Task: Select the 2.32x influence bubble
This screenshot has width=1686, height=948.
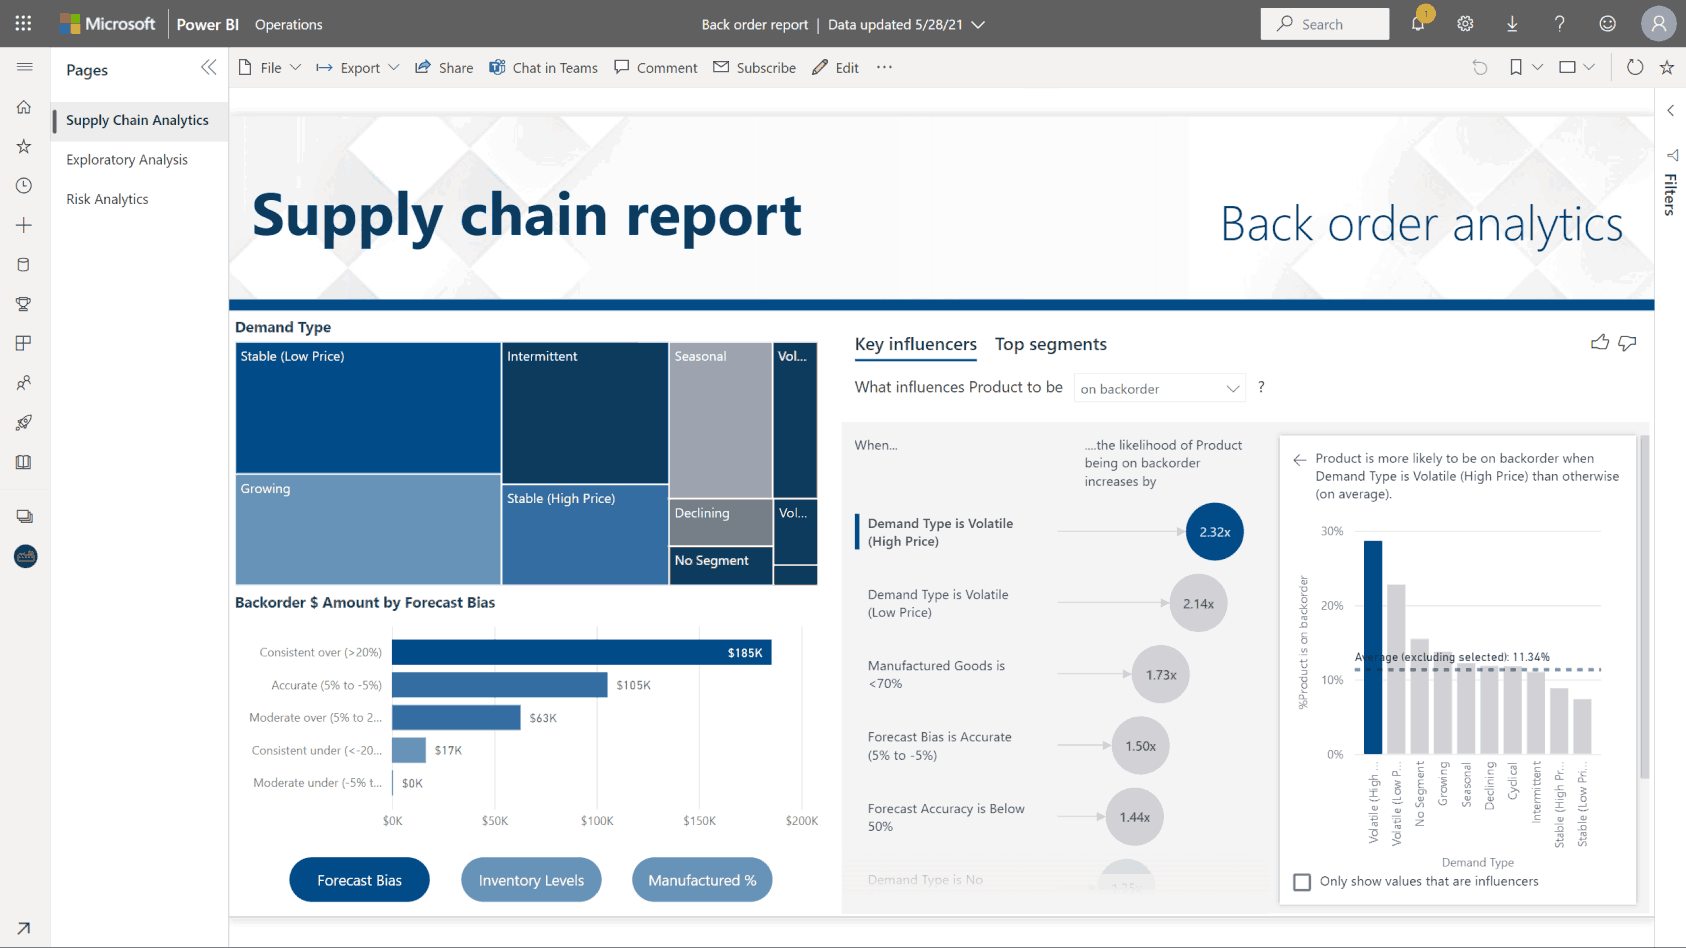Action: click(1214, 531)
